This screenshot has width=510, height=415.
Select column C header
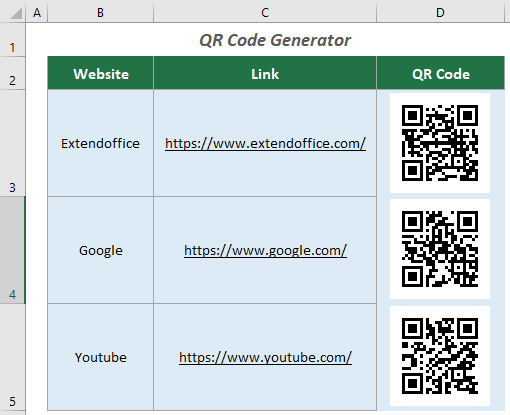click(265, 12)
